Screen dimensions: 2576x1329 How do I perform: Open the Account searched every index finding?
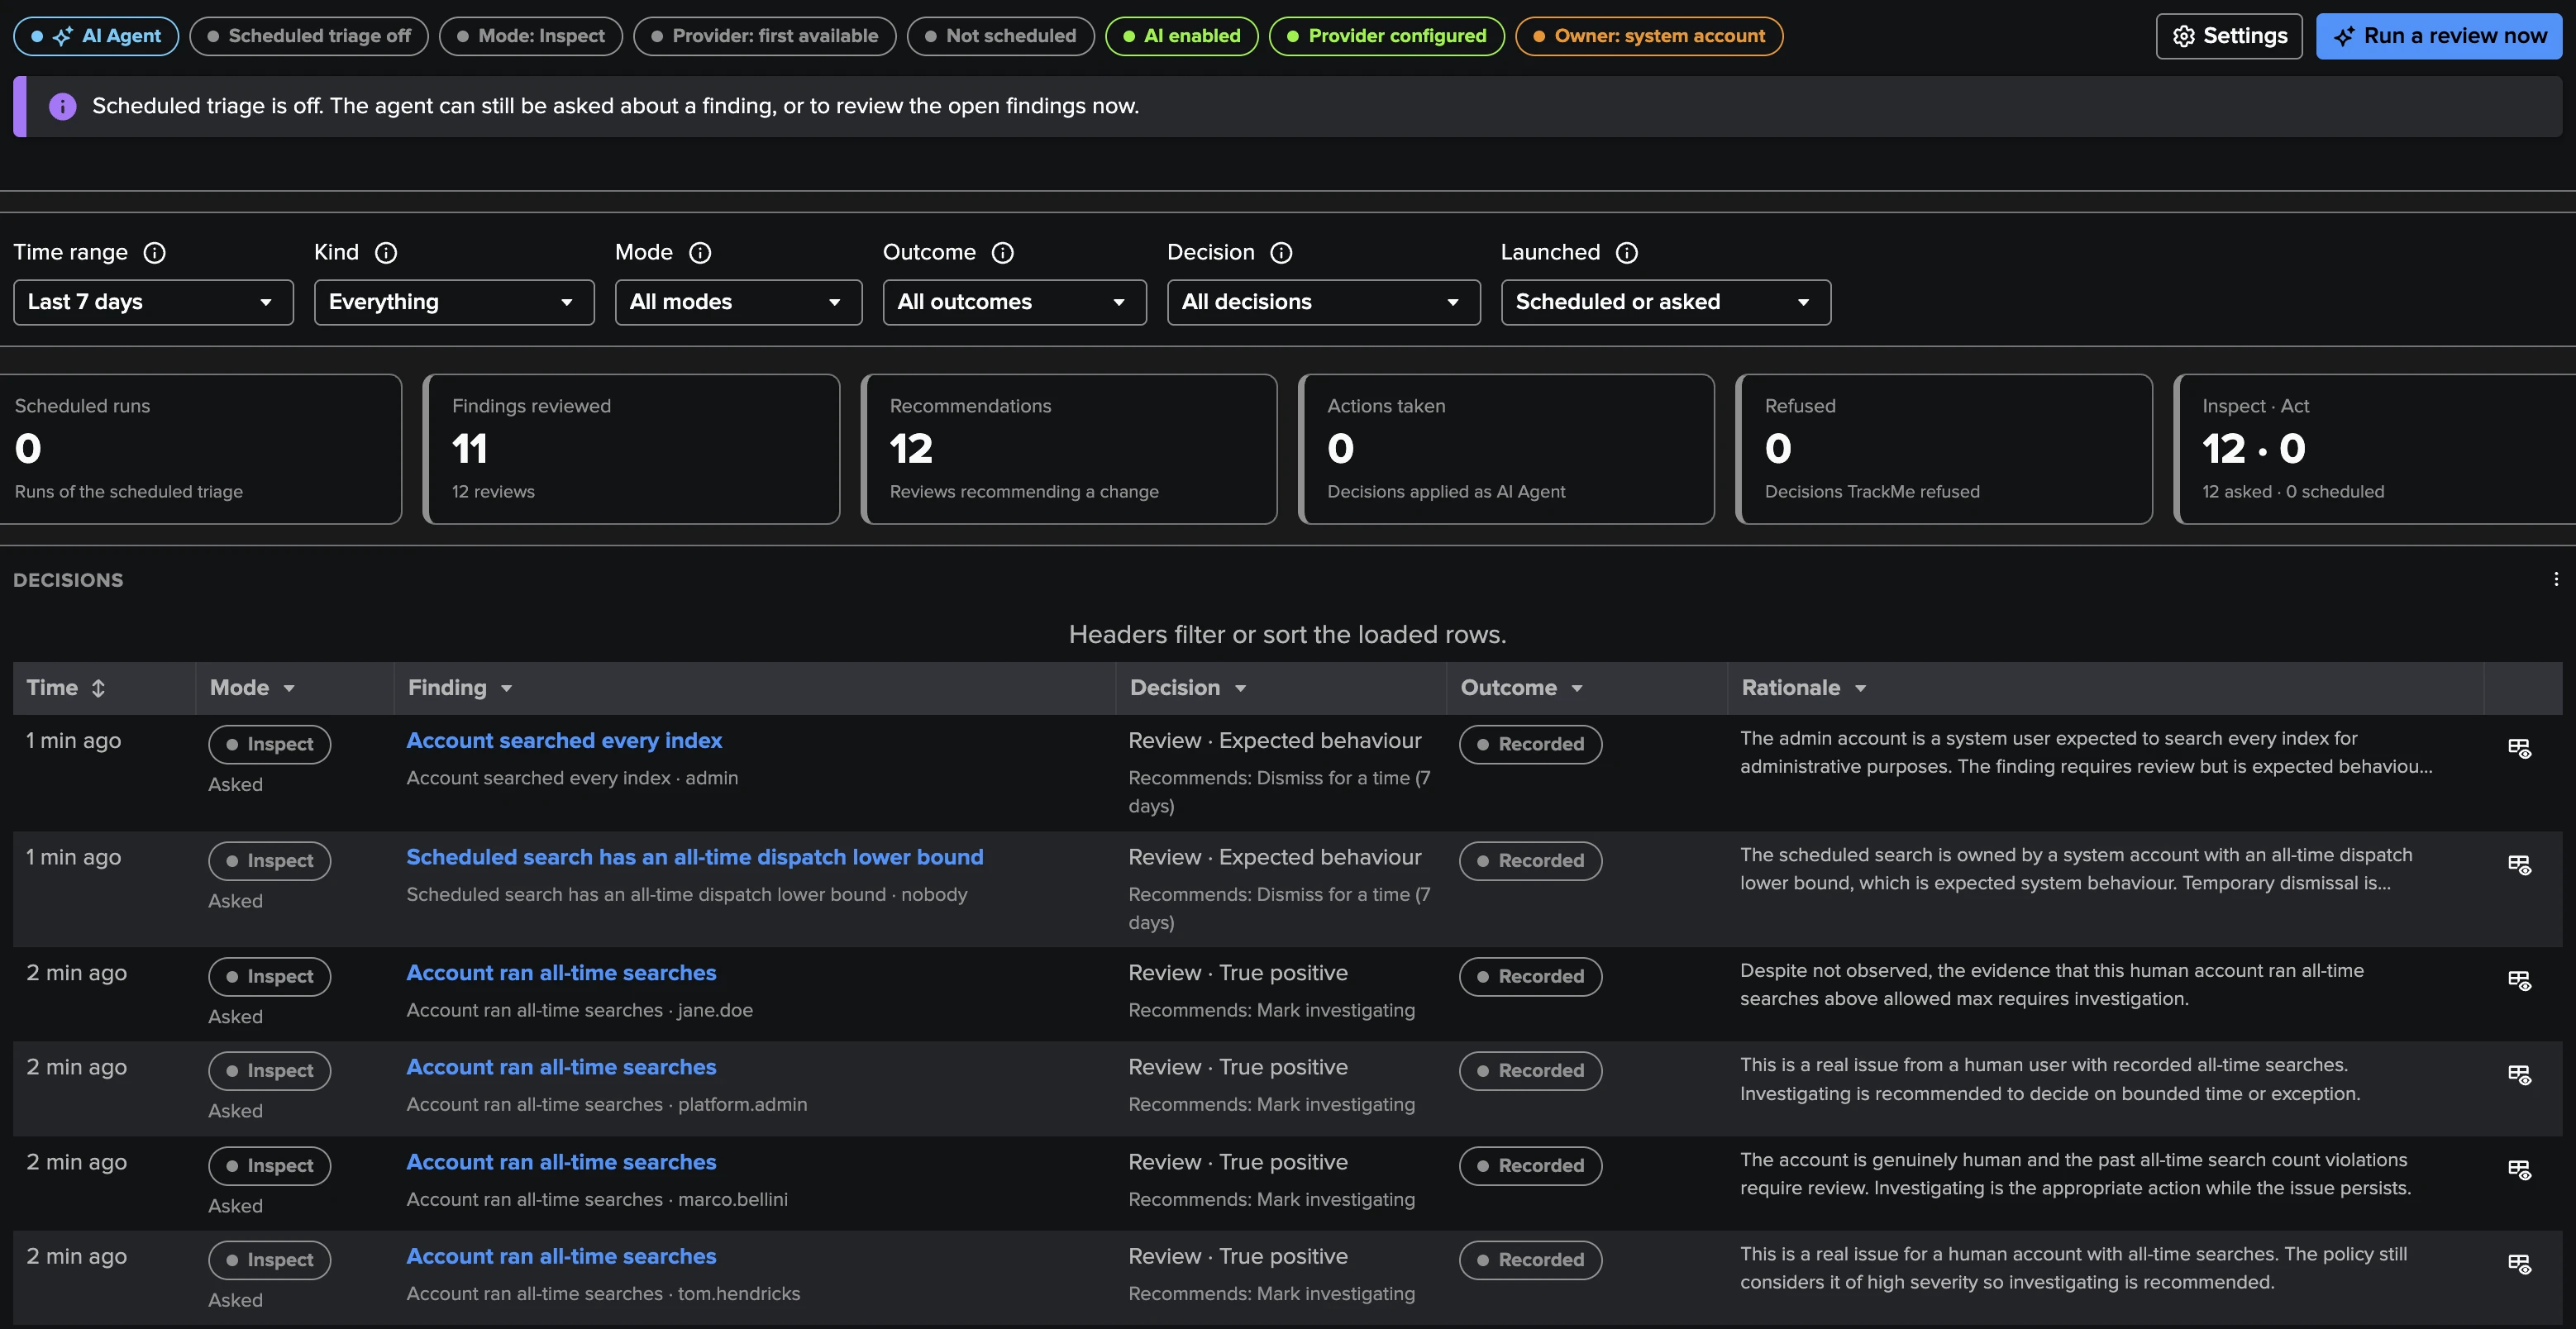pos(564,741)
